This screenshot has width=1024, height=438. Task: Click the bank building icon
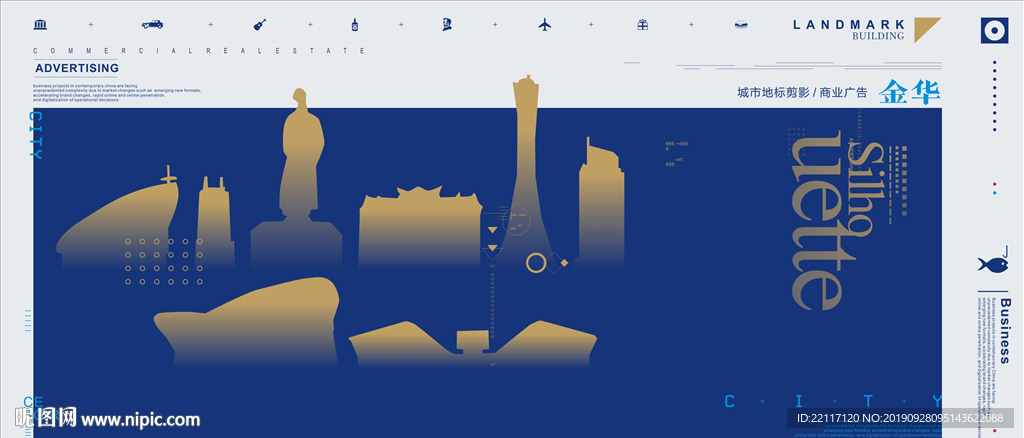click(x=40, y=25)
